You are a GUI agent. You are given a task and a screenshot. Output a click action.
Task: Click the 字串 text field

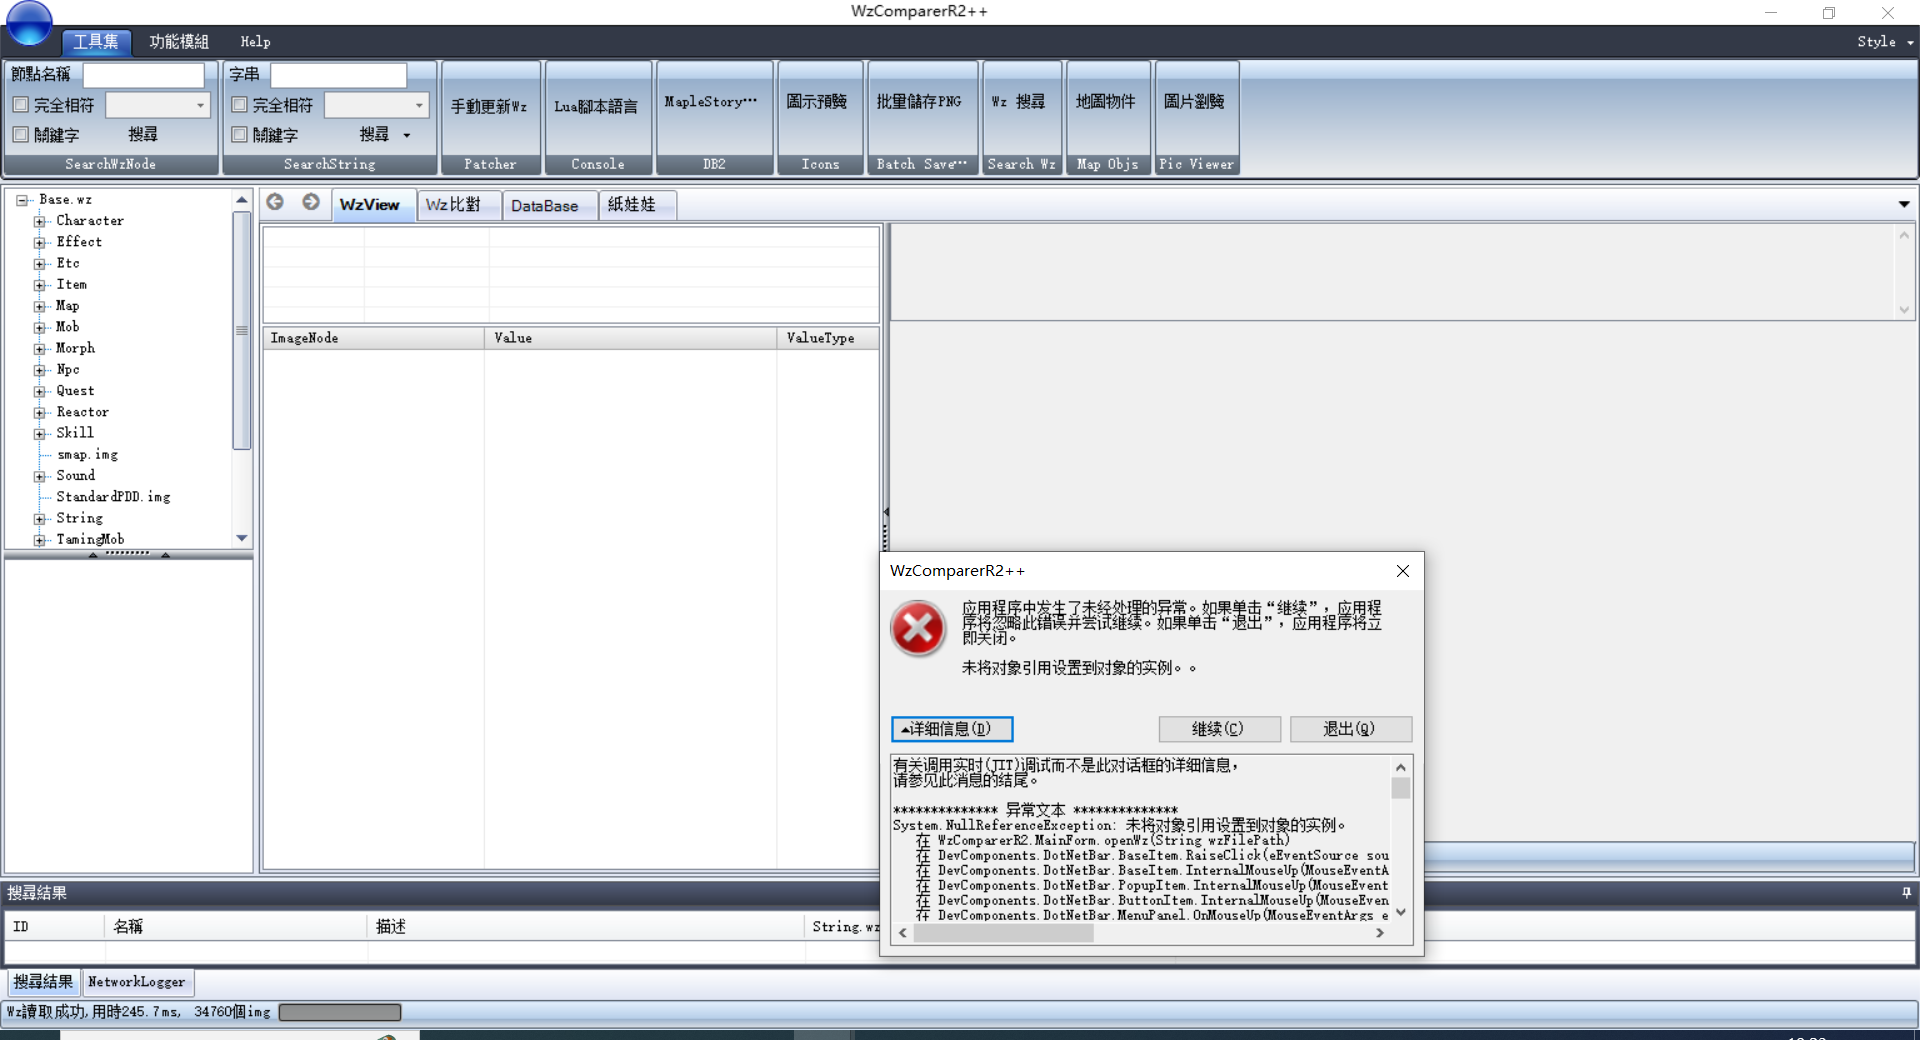(339, 75)
